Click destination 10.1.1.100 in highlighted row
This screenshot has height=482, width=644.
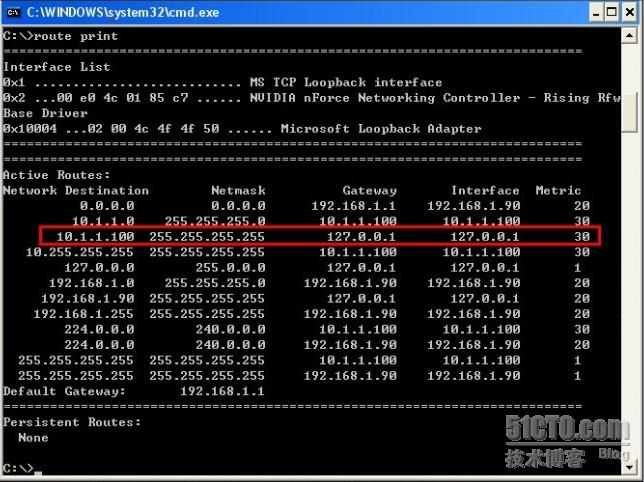[95, 236]
